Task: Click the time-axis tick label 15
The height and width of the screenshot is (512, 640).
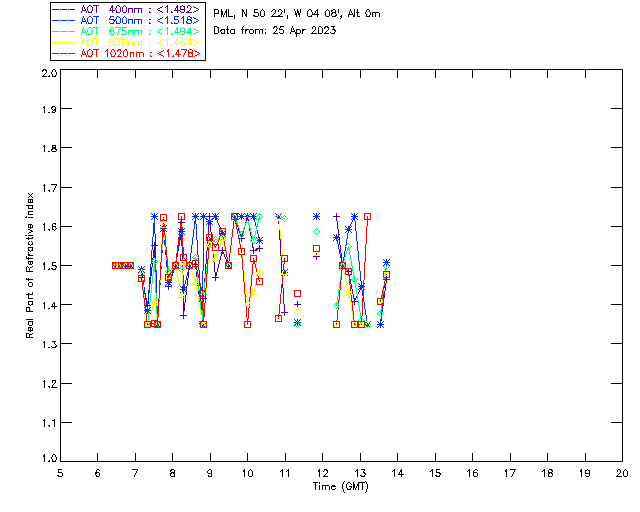Action: [x=435, y=473]
